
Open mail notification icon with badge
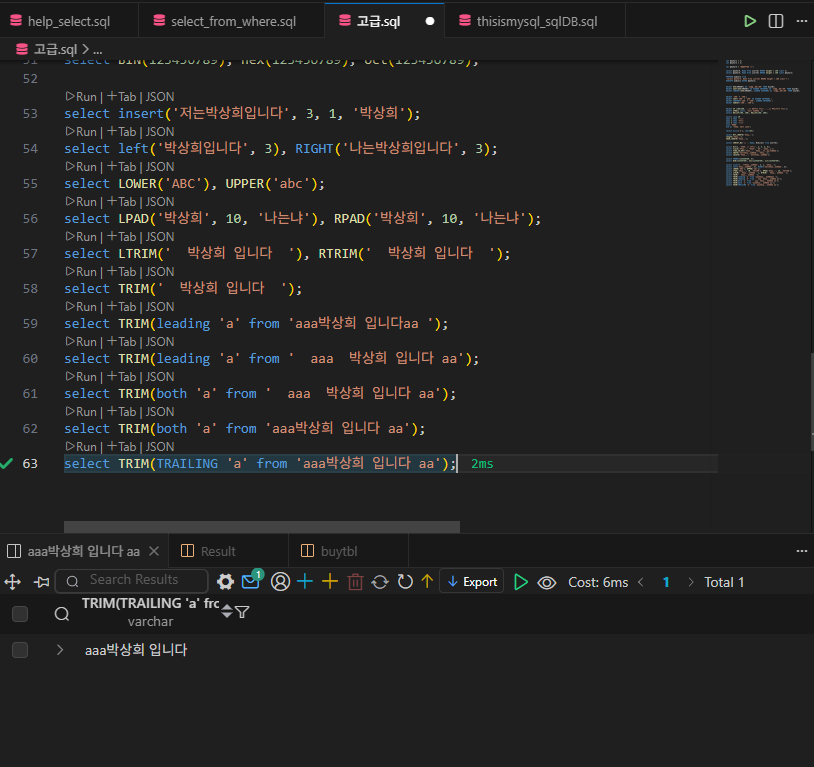click(x=252, y=581)
